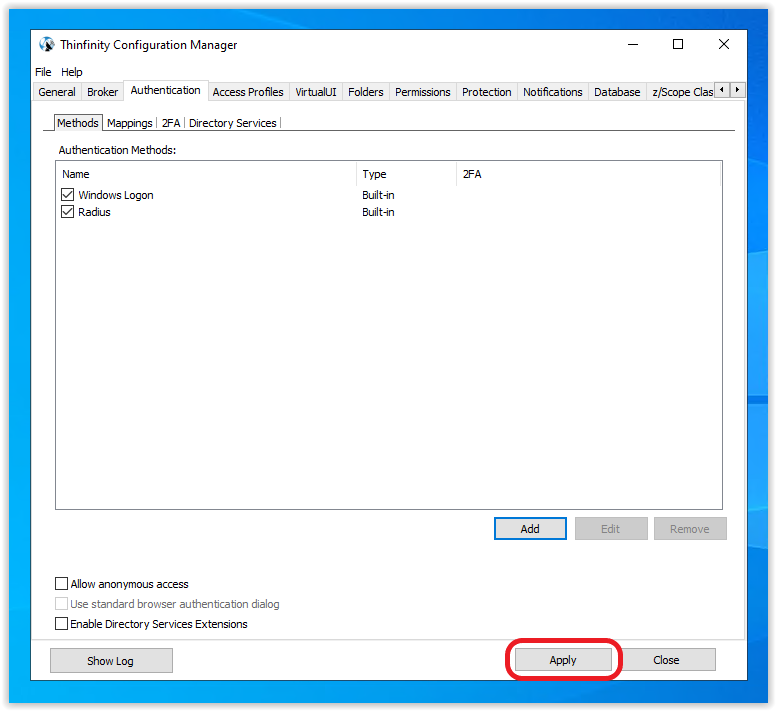This screenshot has width=776, height=711.
Task: Uncheck the Windows Logon method checkbox
Action: [x=67, y=195]
